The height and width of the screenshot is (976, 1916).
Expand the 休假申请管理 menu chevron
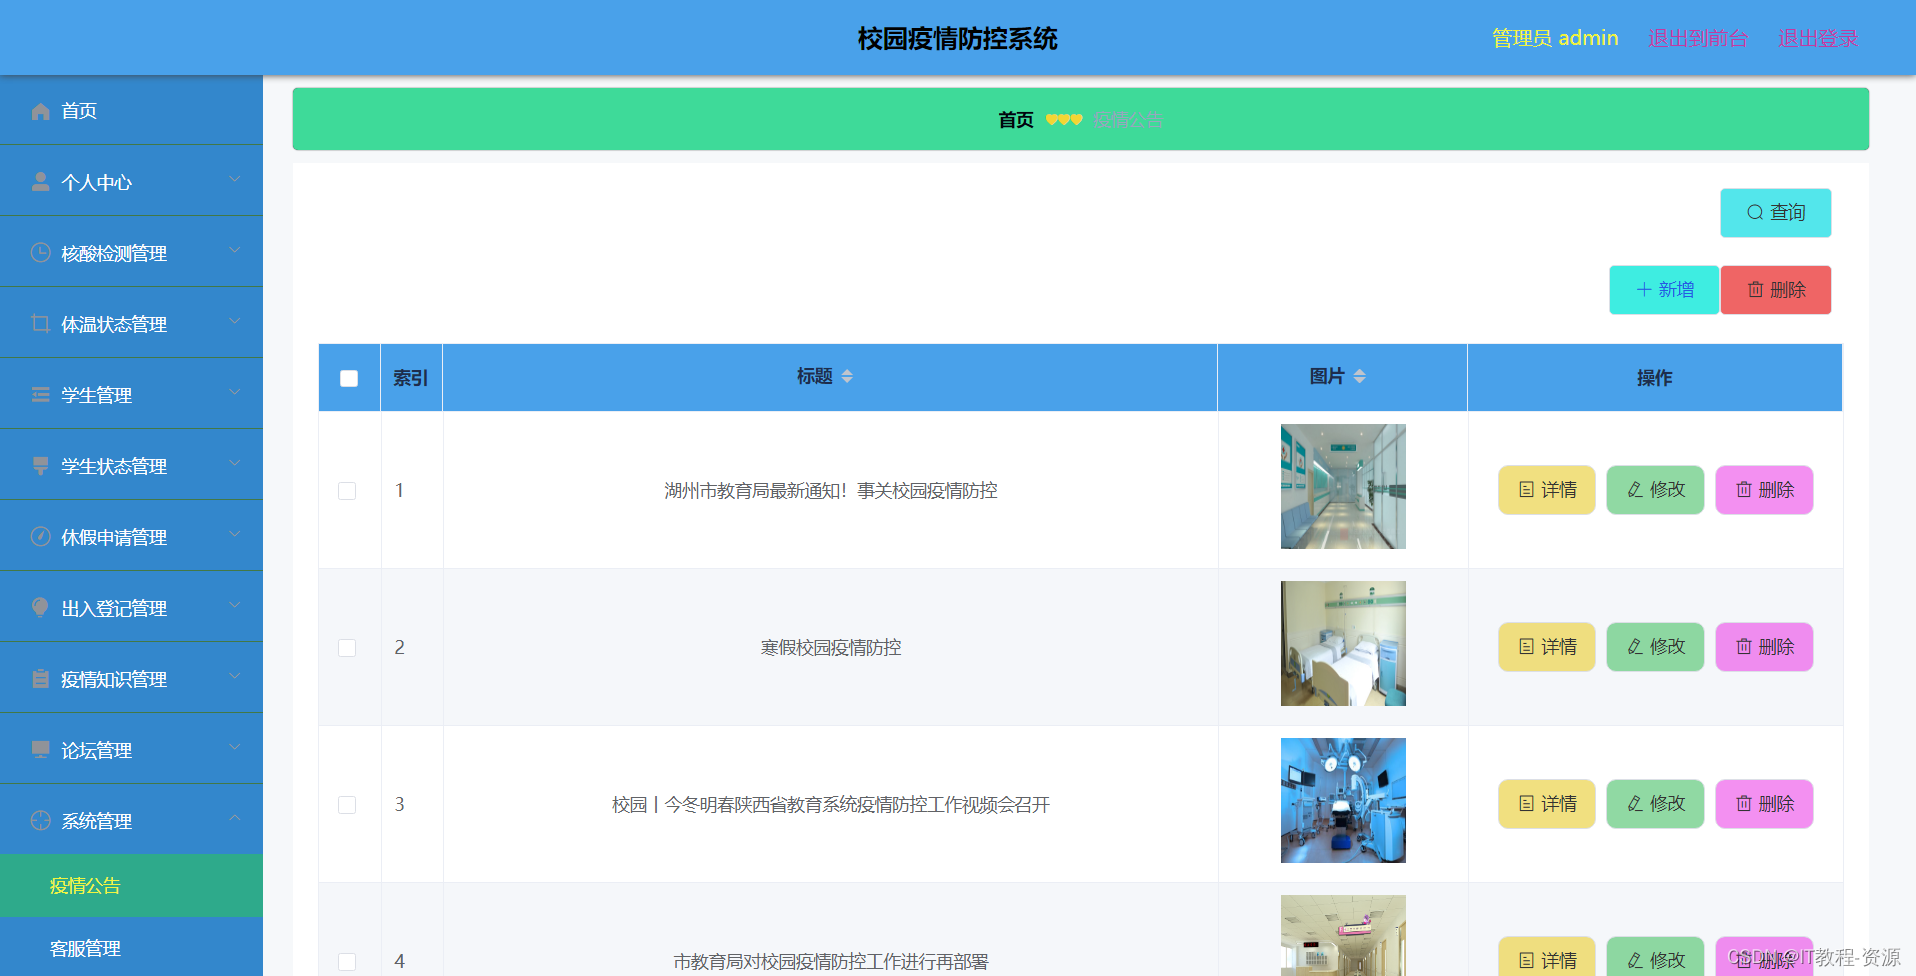(235, 534)
